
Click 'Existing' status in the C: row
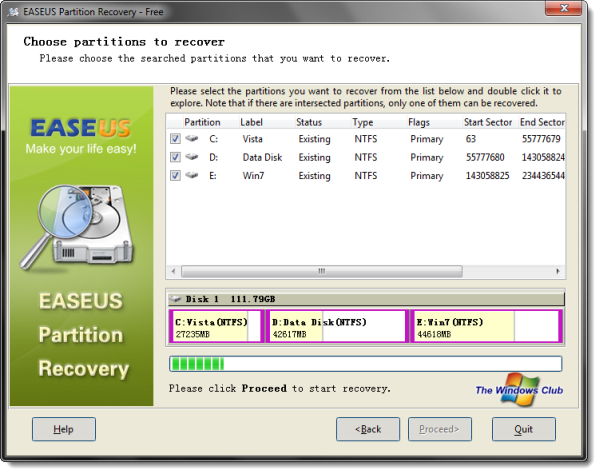(x=315, y=139)
